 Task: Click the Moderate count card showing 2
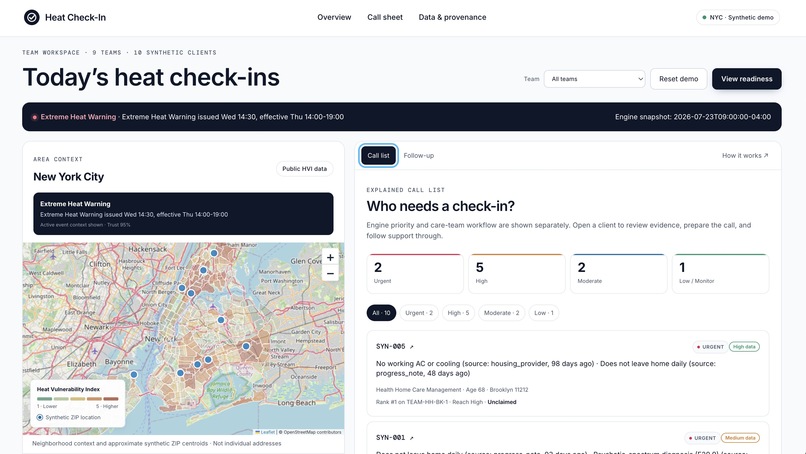[x=618, y=274]
